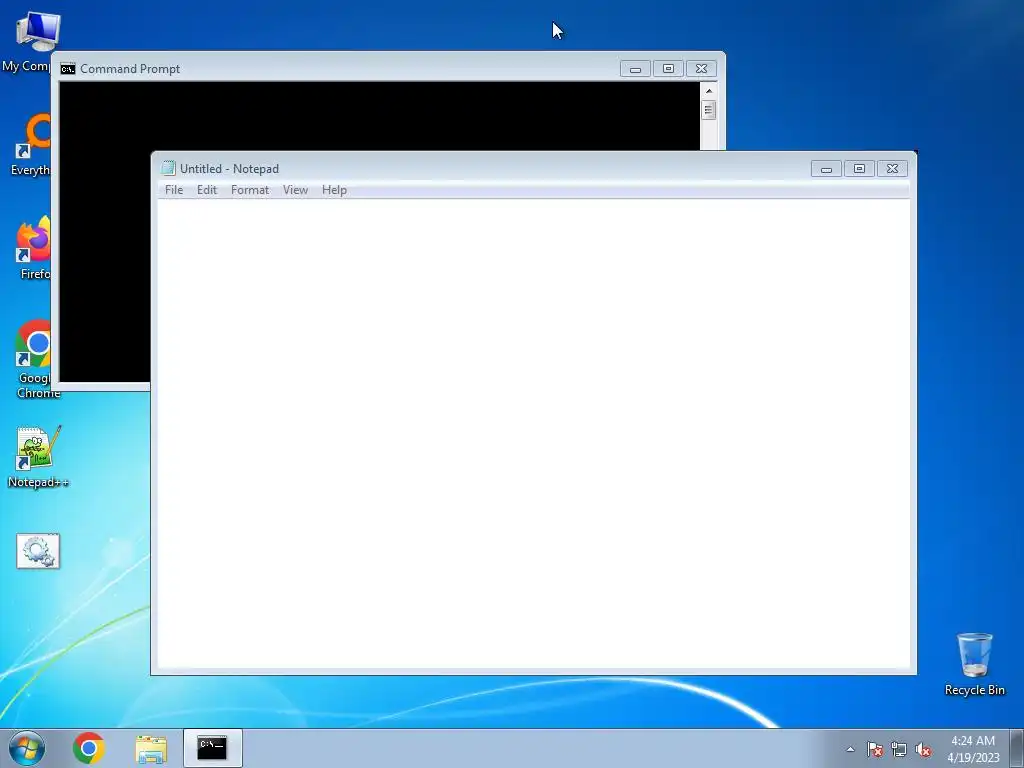Open the Edit menu in Notepad
Image resolution: width=1024 pixels, height=768 pixels.
pos(206,190)
